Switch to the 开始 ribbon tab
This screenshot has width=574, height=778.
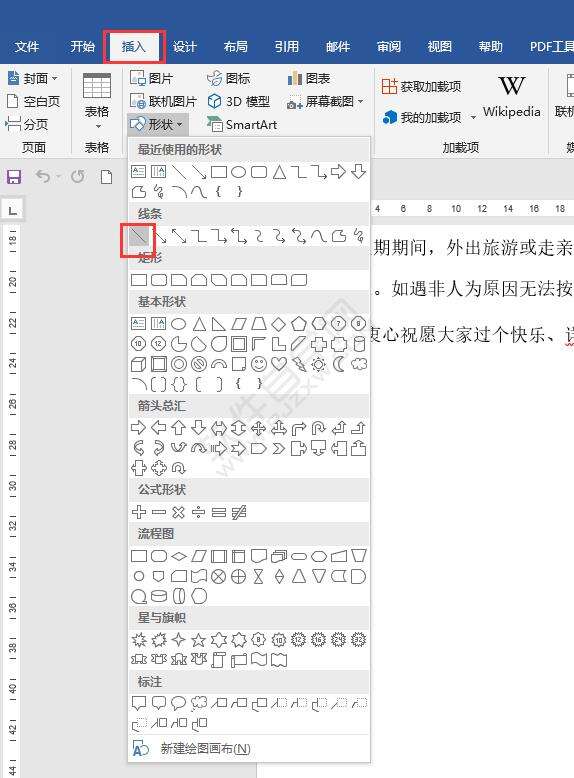(82, 47)
